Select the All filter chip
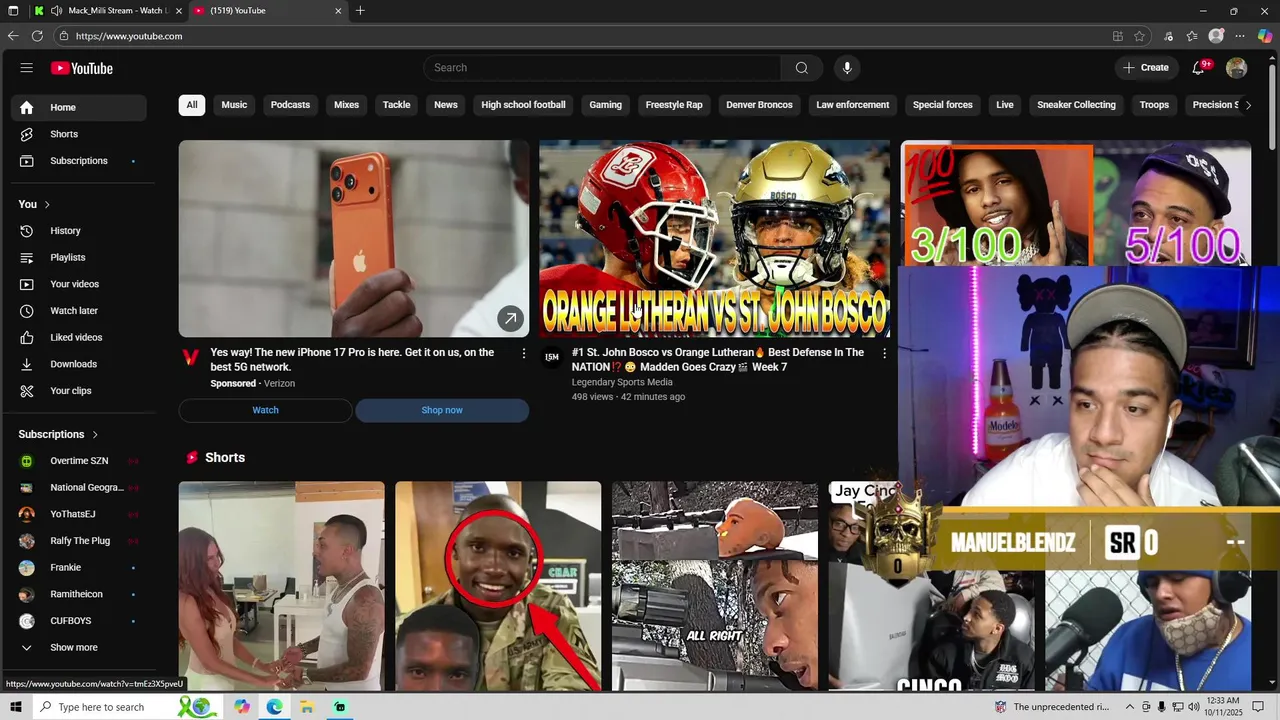Viewport: 1280px width, 720px height. pos(192,105)
